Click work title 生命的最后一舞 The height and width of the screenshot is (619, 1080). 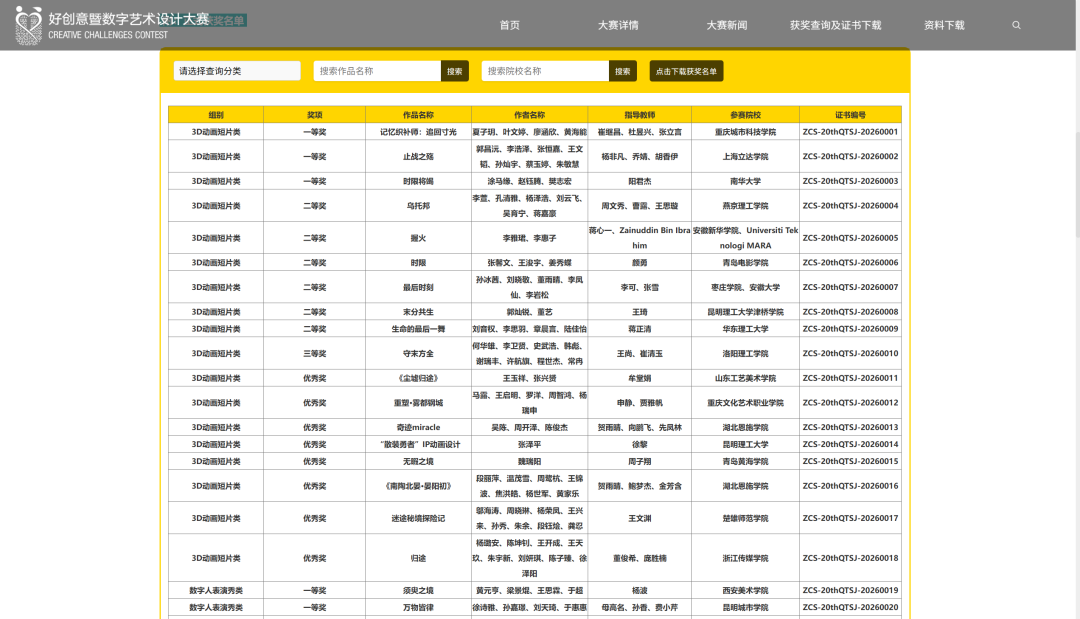(x=418, y=329)
